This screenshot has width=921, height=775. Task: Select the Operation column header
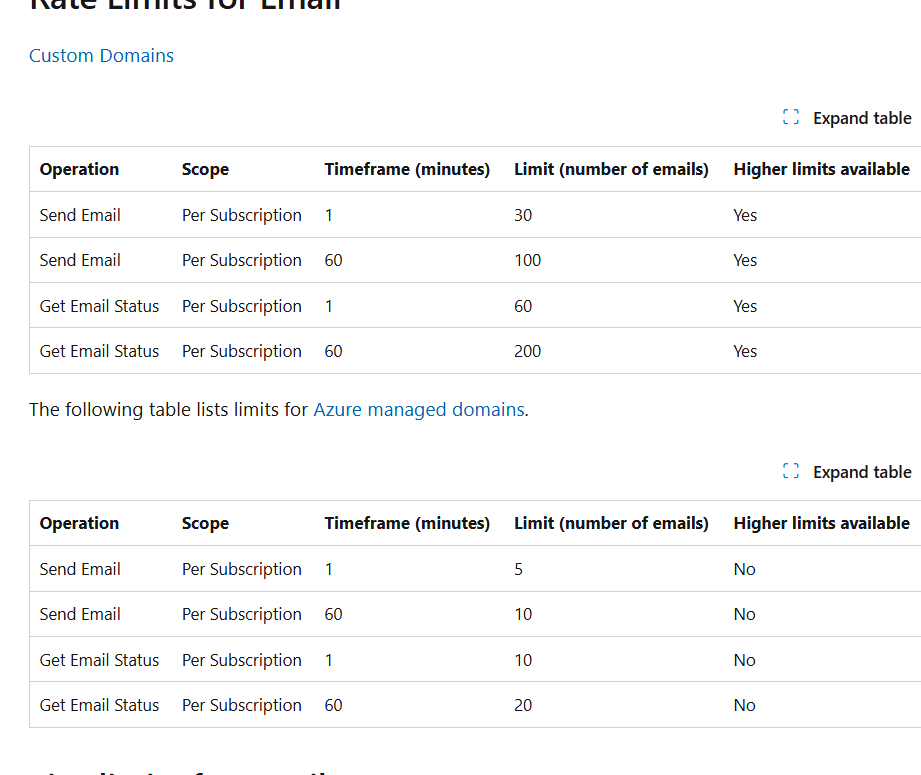click(x=79, y=169)
